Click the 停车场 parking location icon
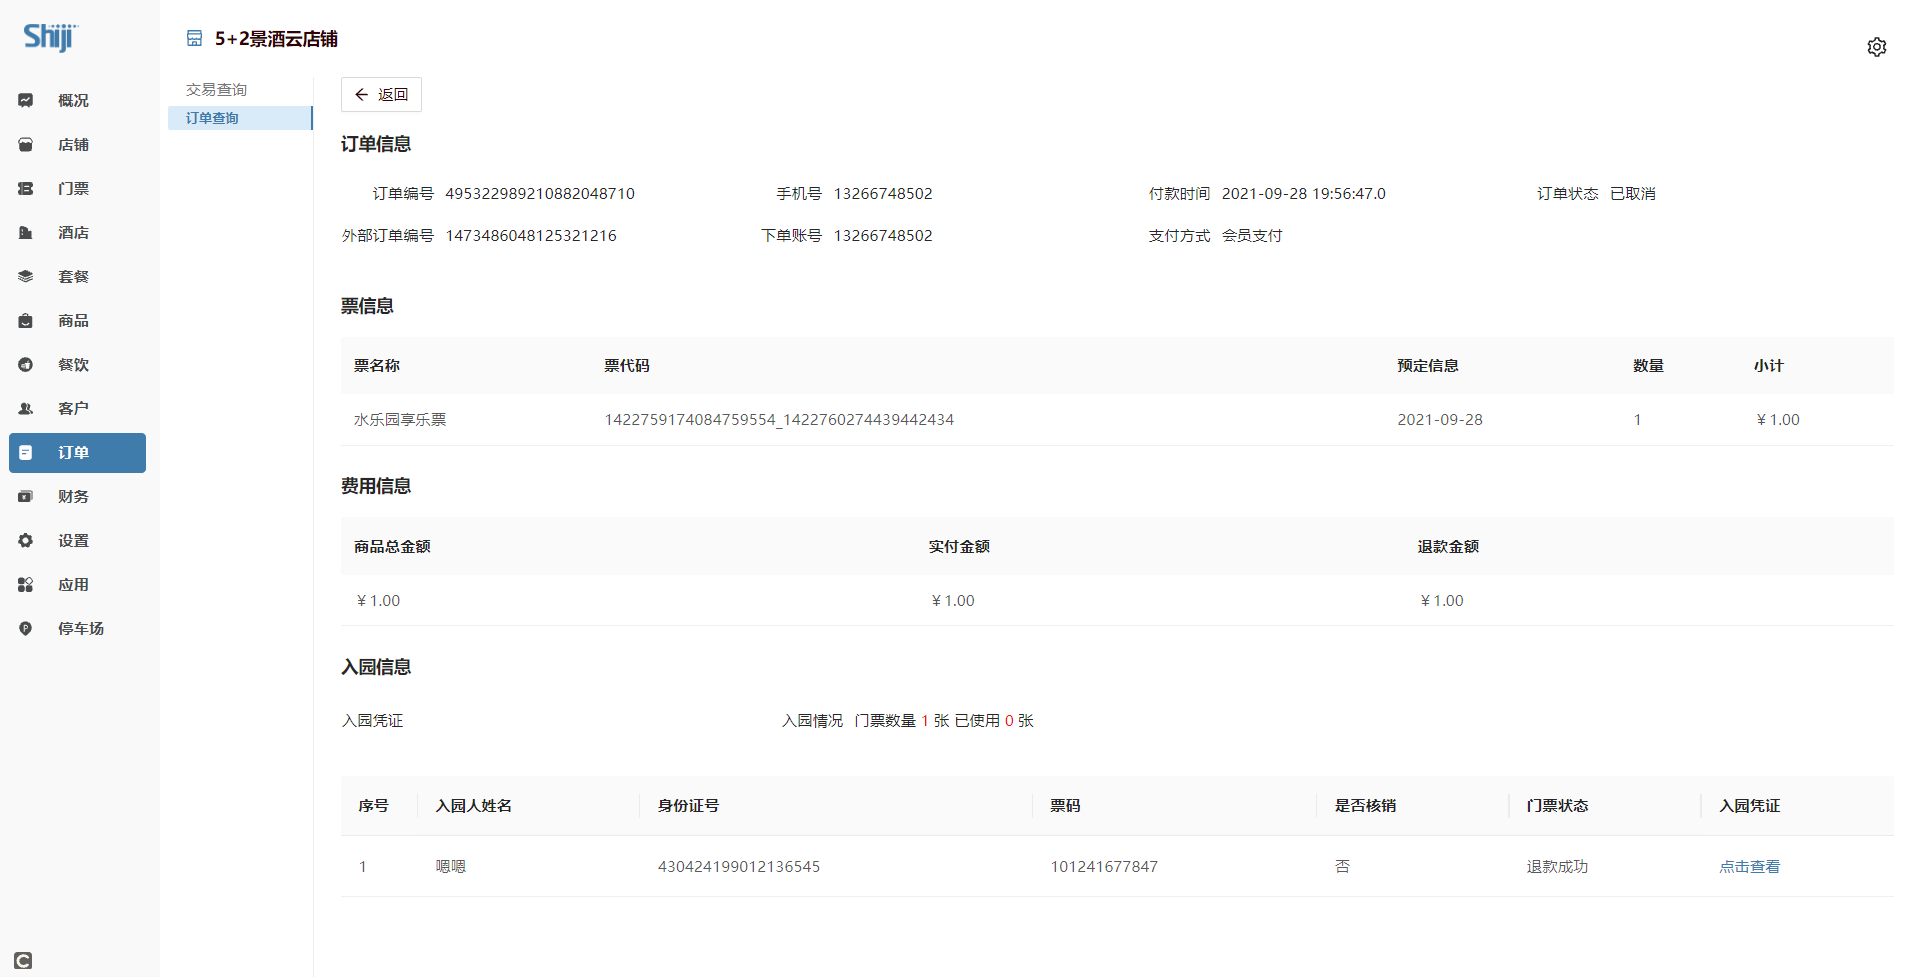This screenshot has width=1920, height=977. tap(26, 629)
